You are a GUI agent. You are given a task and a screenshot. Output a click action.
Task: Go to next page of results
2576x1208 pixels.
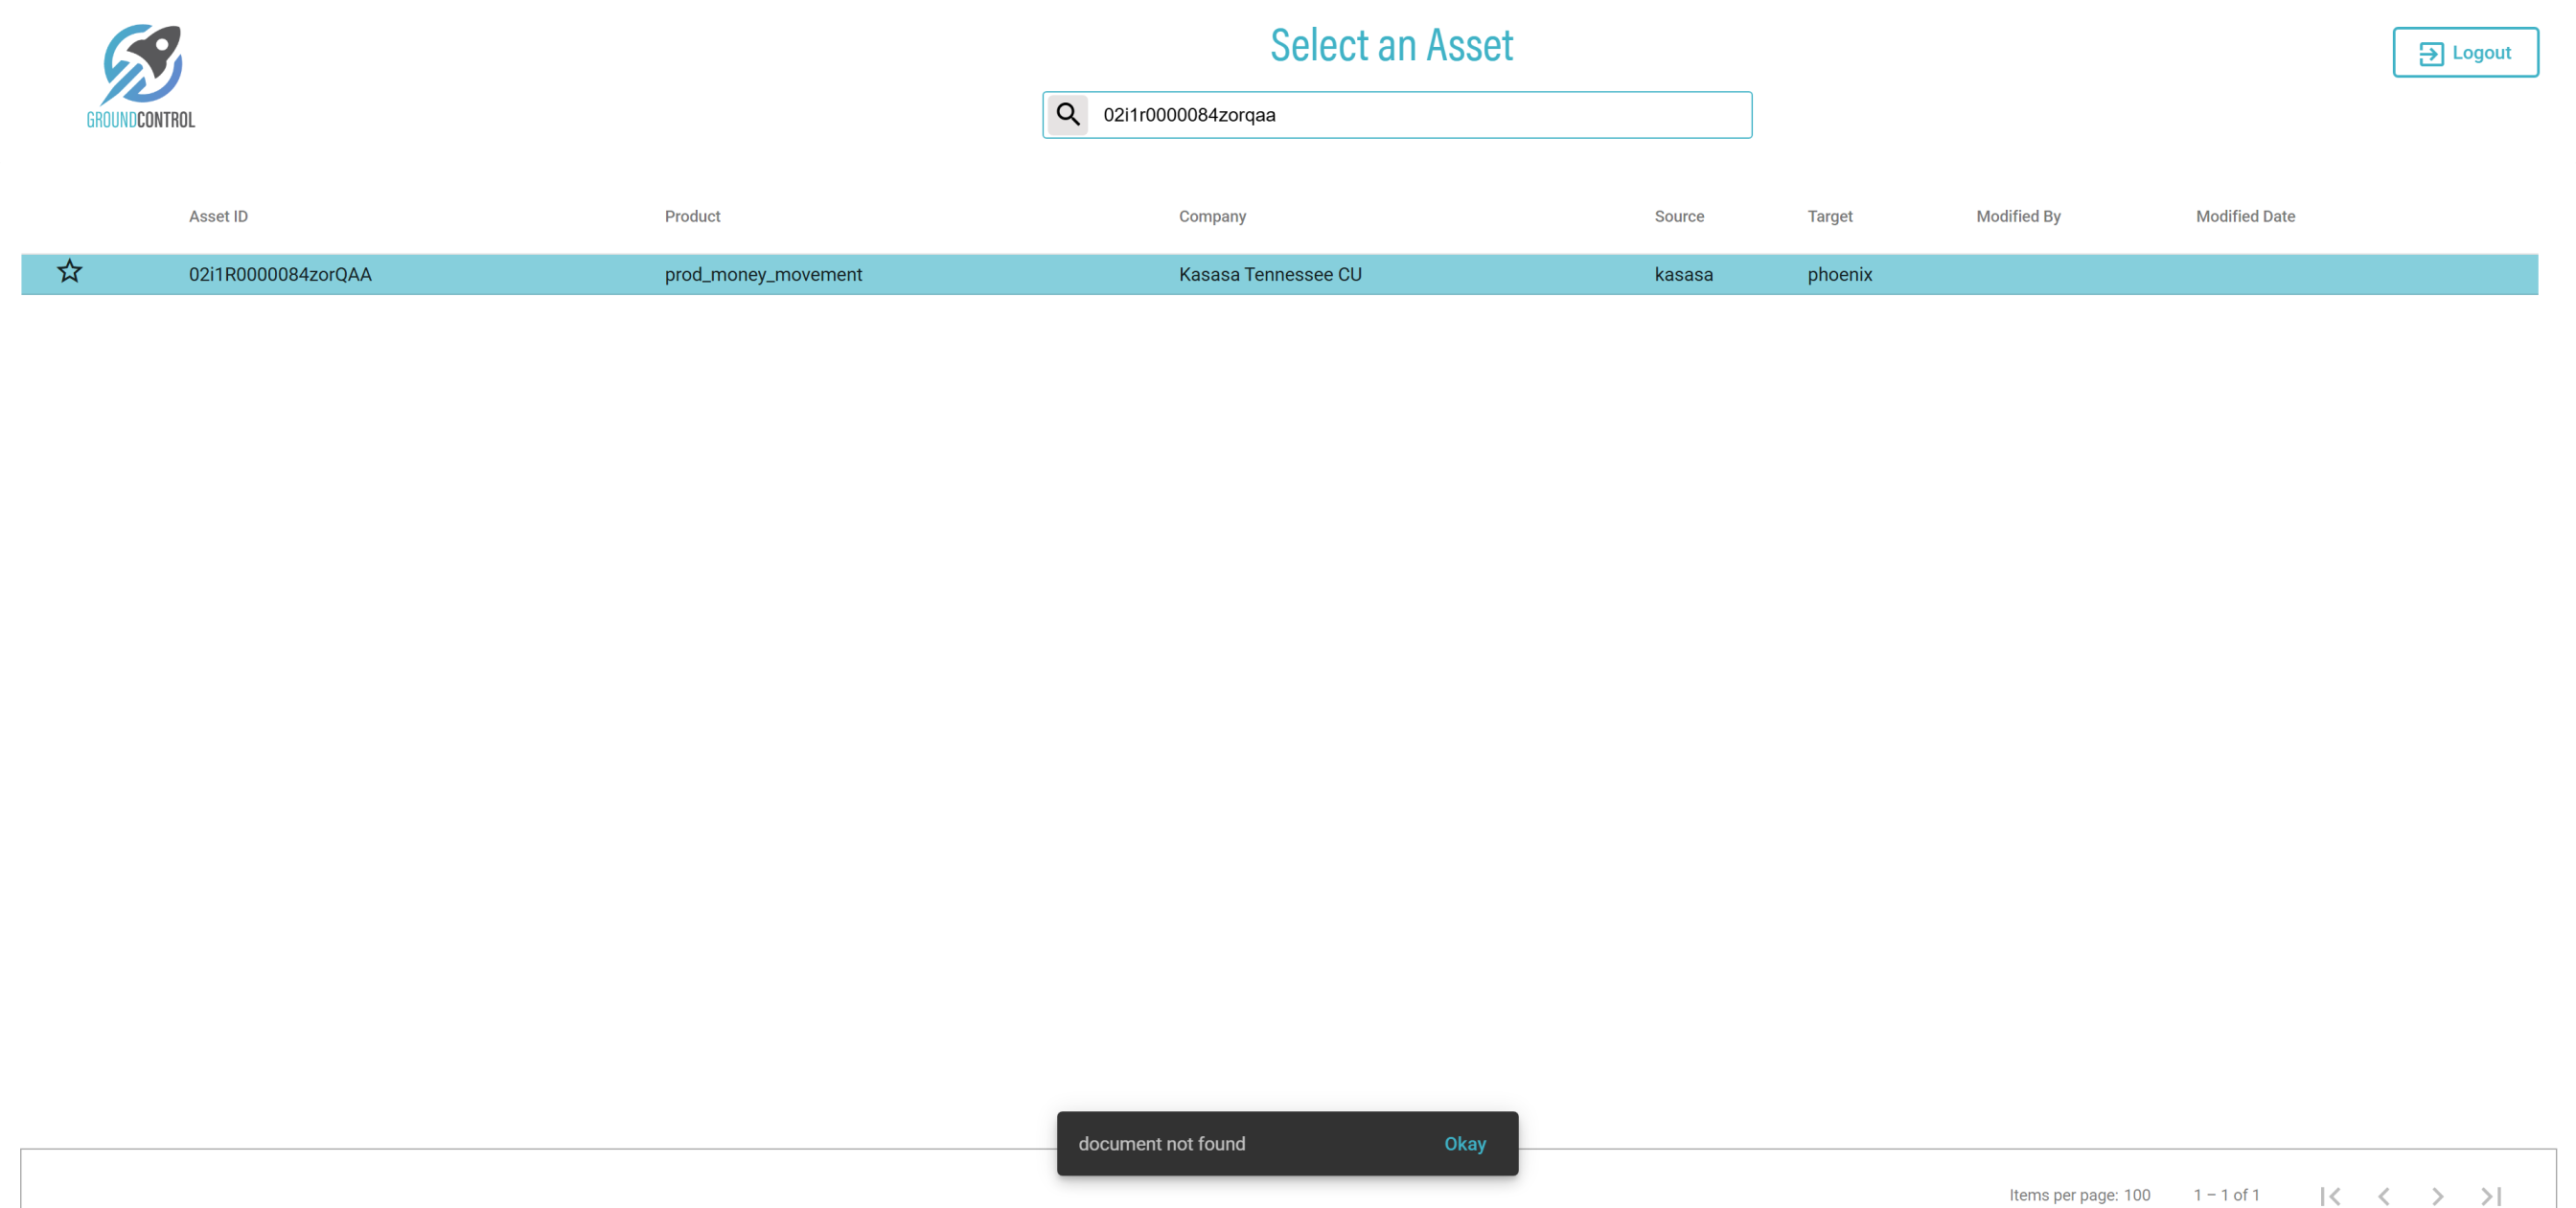[x=2437, y=1195]
